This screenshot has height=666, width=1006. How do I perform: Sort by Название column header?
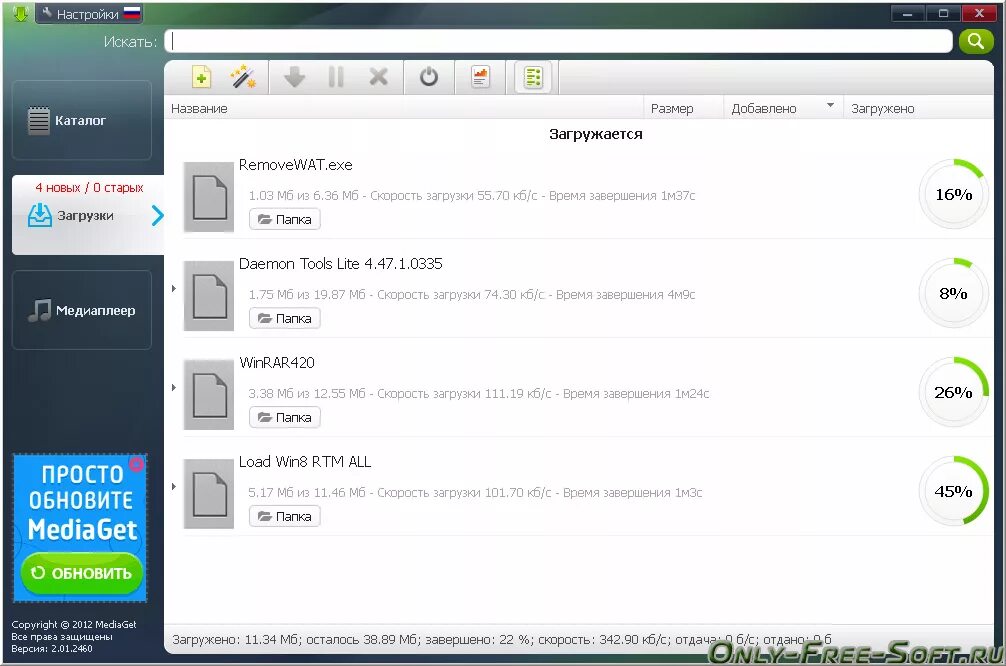(x=404, y=108)
